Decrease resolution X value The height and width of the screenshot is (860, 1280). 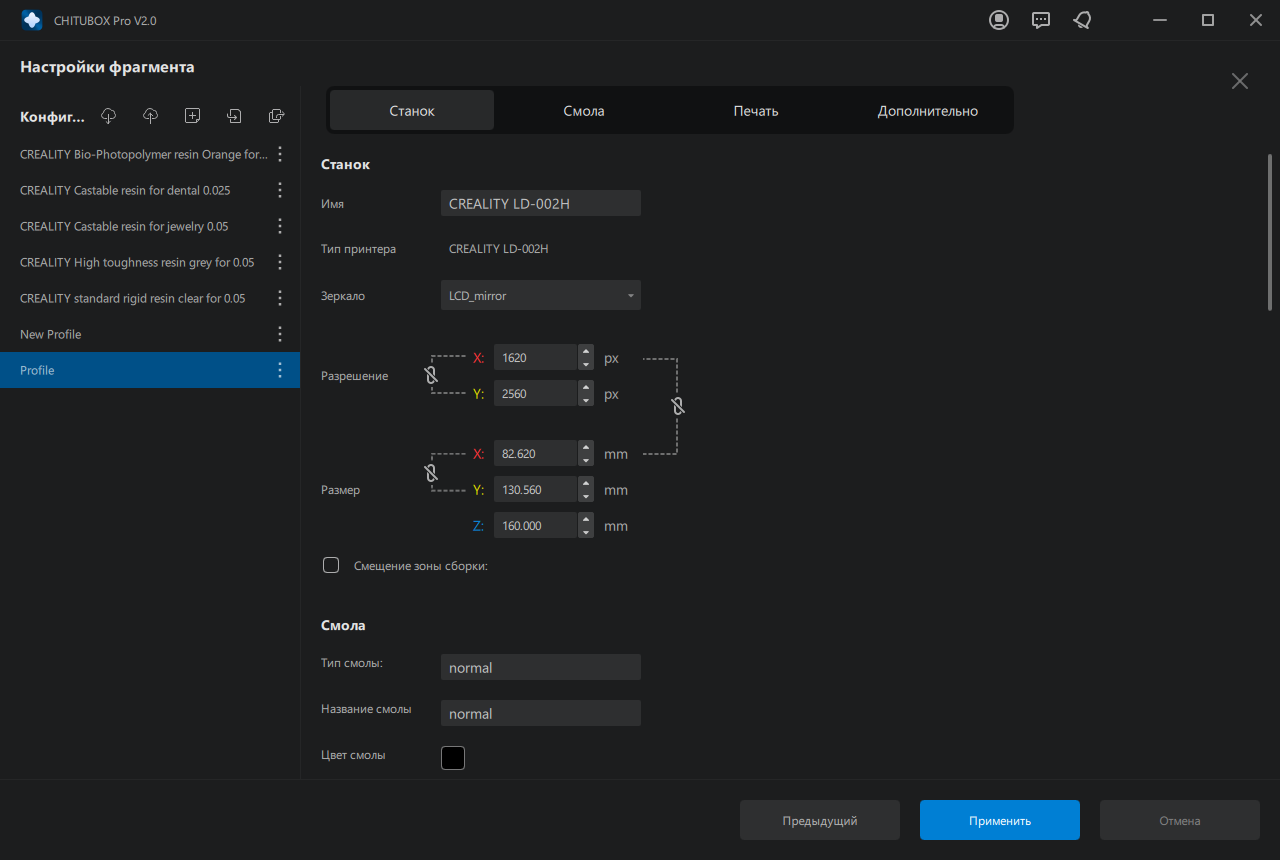(586, 364)
